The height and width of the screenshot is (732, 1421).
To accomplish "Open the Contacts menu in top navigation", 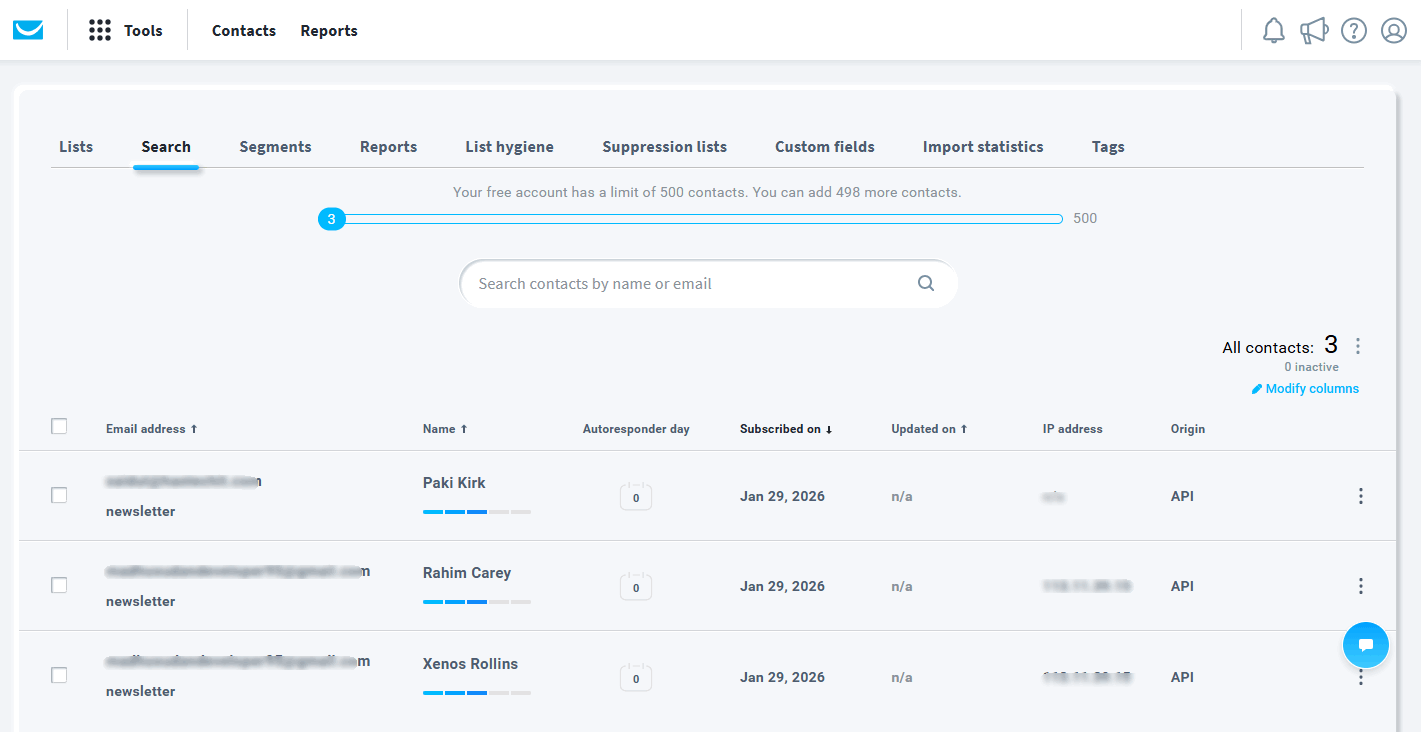I will [x=243, y=30].
